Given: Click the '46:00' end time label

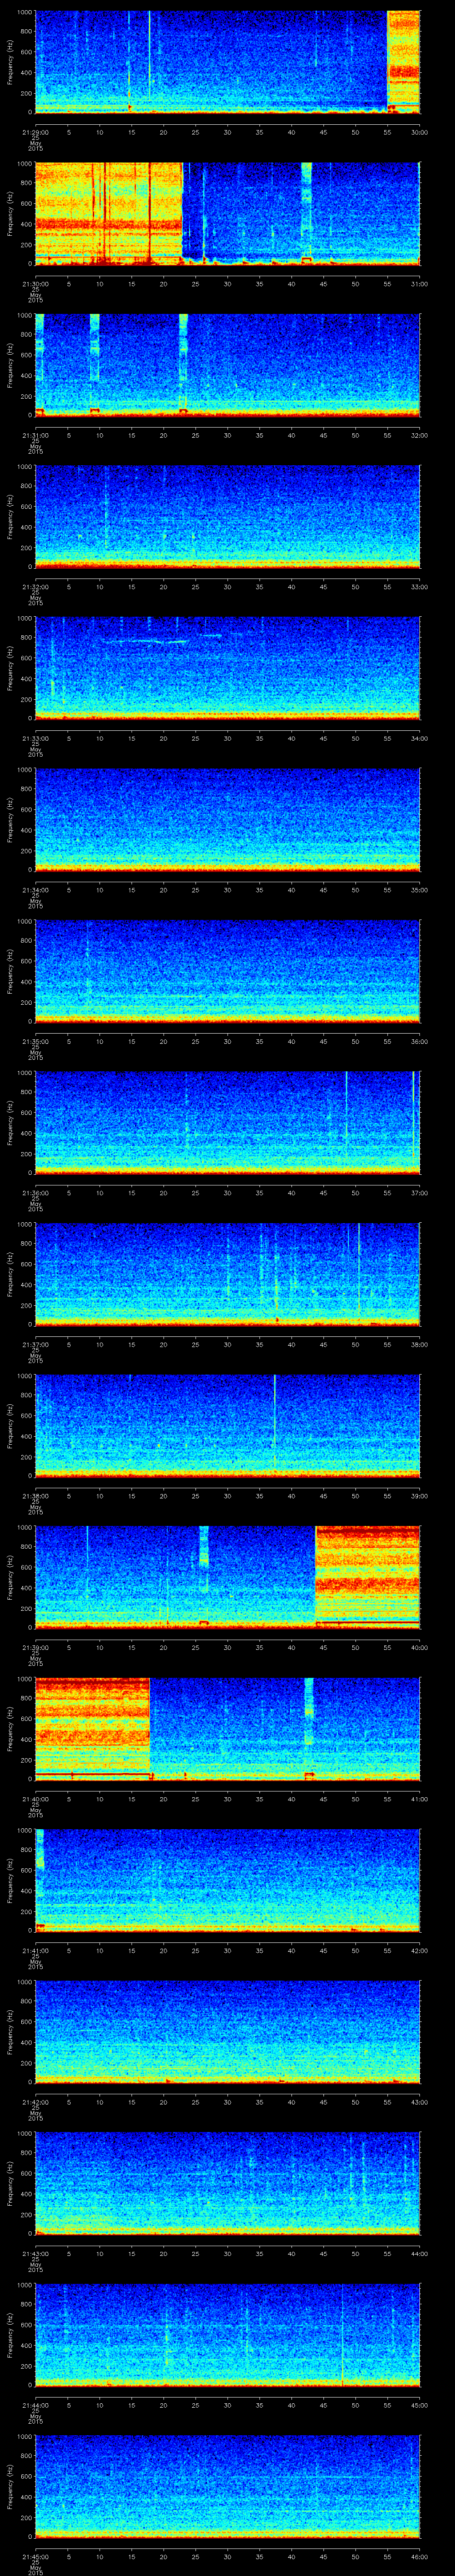Looking at the screenshot, I should (419, 2557).
